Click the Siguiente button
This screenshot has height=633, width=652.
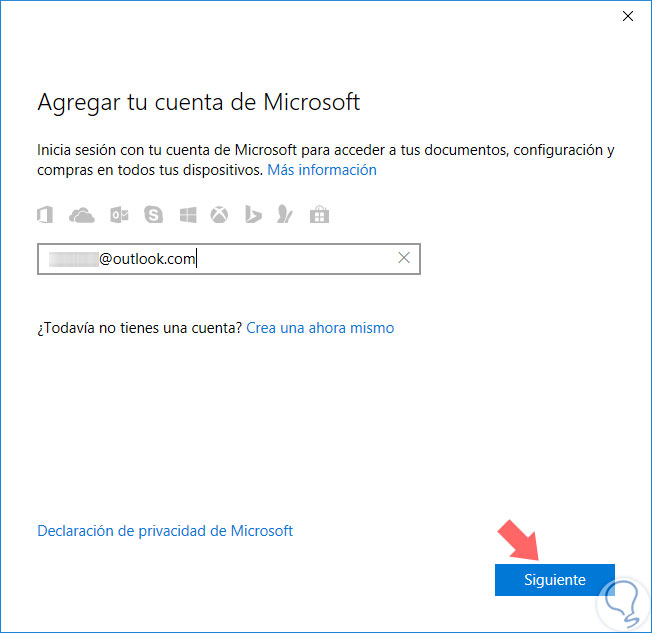(x=555, y=580)
